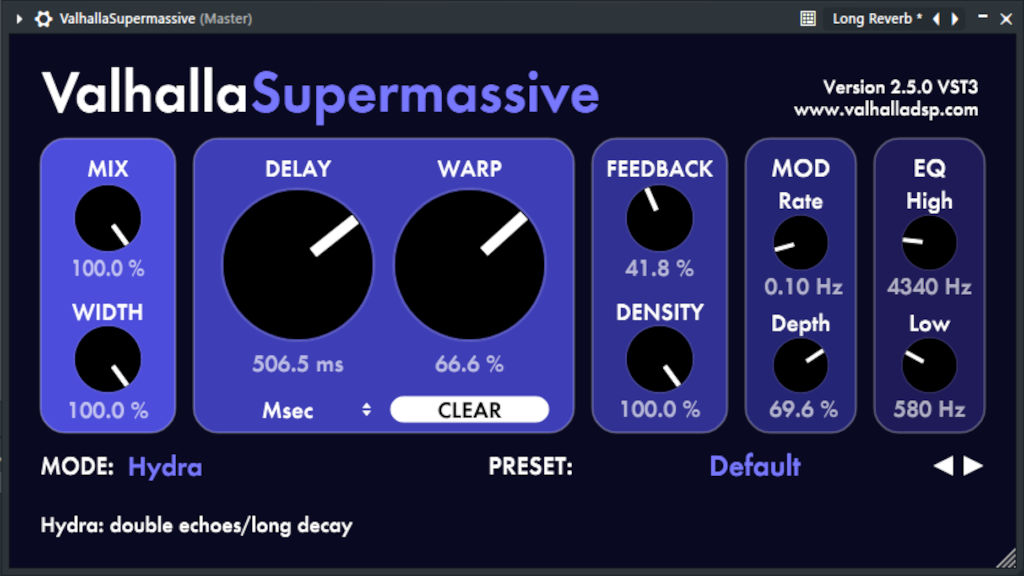The height and width of the screenshot is (576, 1024).
Task: Adjust the MIX knob
Action: coord(107,217)
